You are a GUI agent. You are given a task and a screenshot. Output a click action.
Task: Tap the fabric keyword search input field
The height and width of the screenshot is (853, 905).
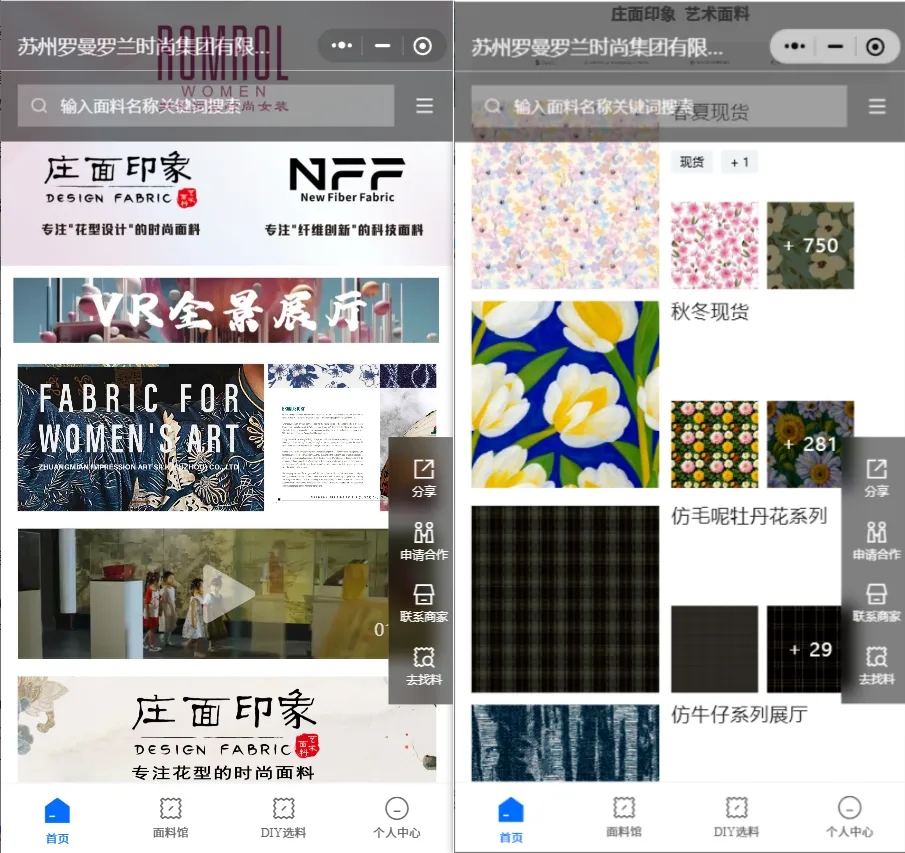pyautogui.click(x=200, y=105)
